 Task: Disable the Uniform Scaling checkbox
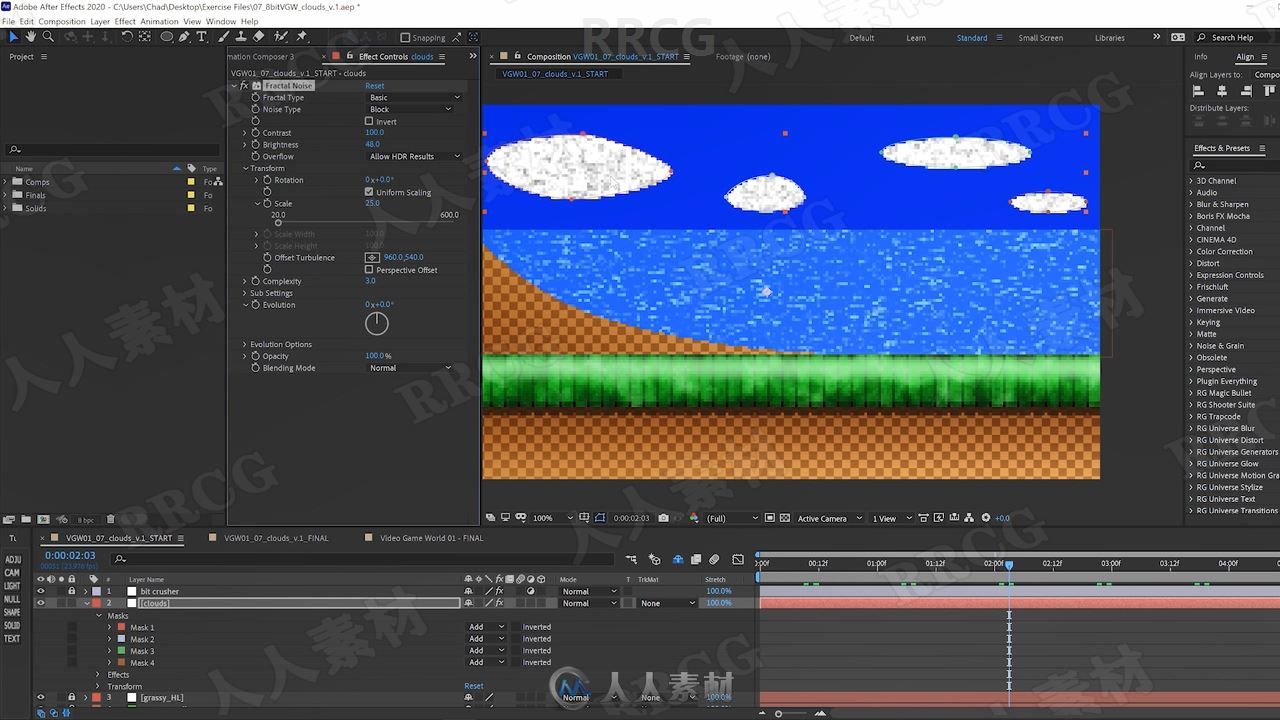point(369,192)
